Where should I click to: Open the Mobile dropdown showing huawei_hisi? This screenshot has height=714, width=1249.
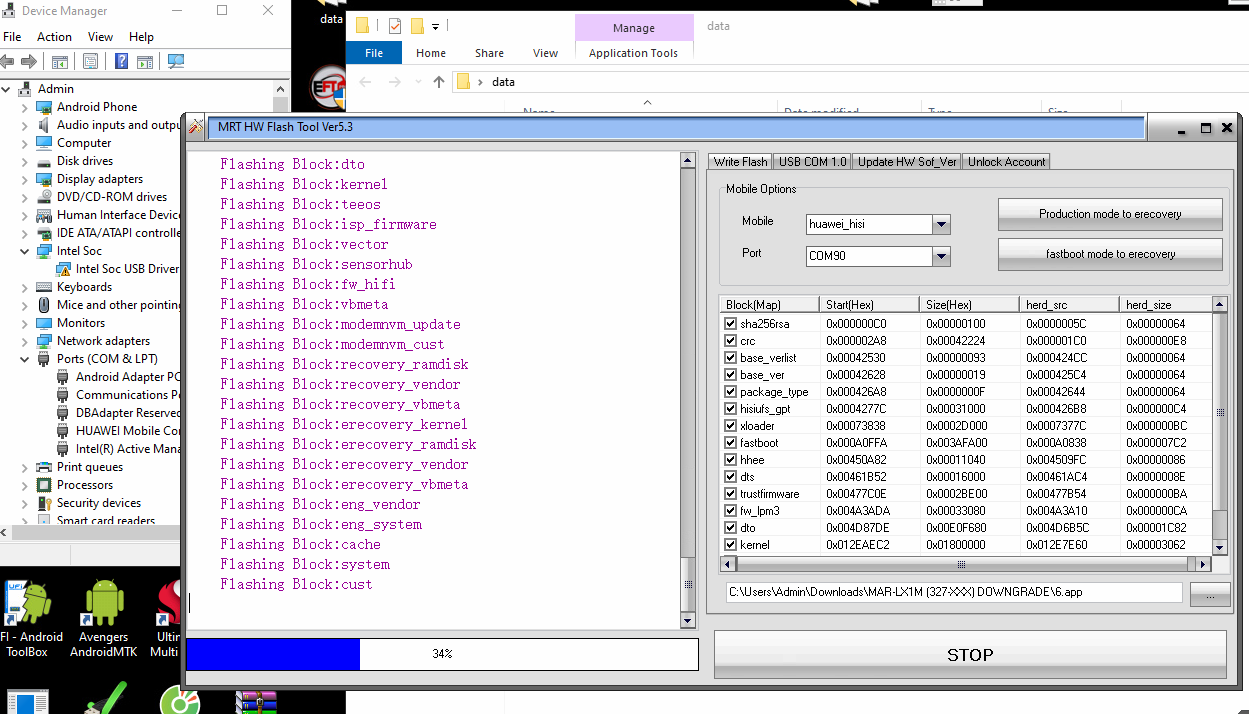(x=941, y=225)
